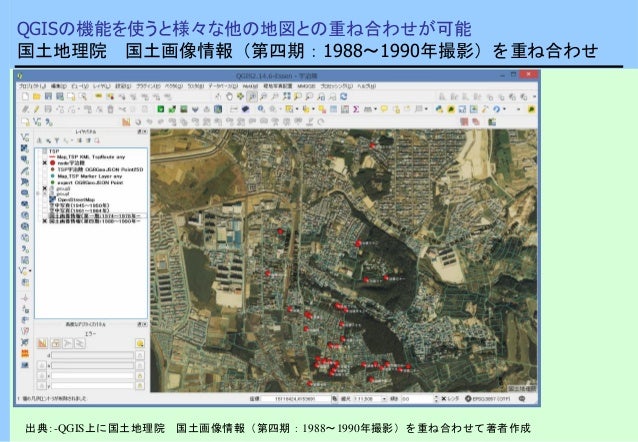Open the ヘルプ menu
The height and width of the screenshot is (442, 638).
pyautogui.click(x=366, y=86)
